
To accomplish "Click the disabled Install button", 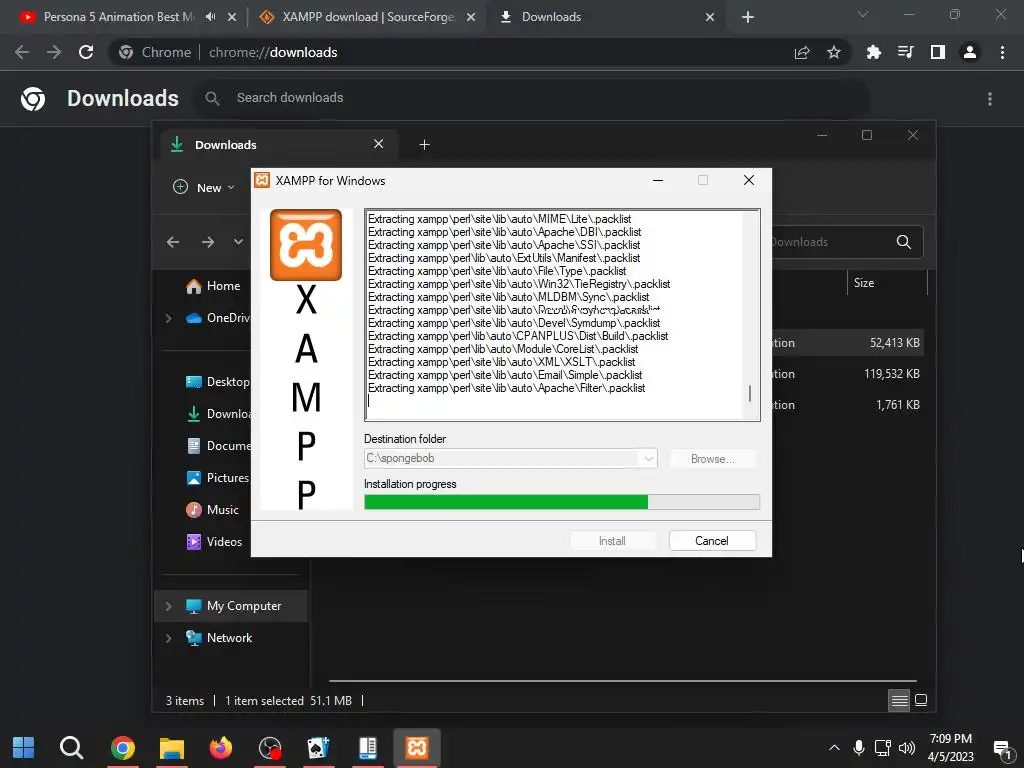I will 612,541.
